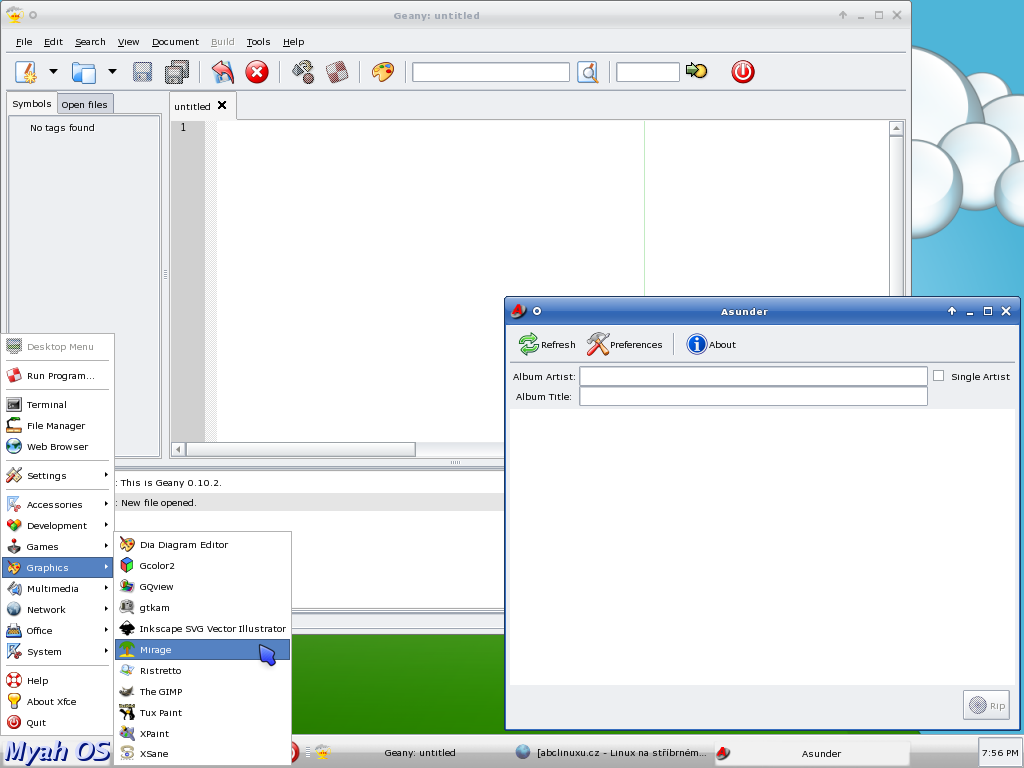The width and height of the screenshot is (1024, 768).
Task: Click the Album Artist input field
Action: pos(753,376)
